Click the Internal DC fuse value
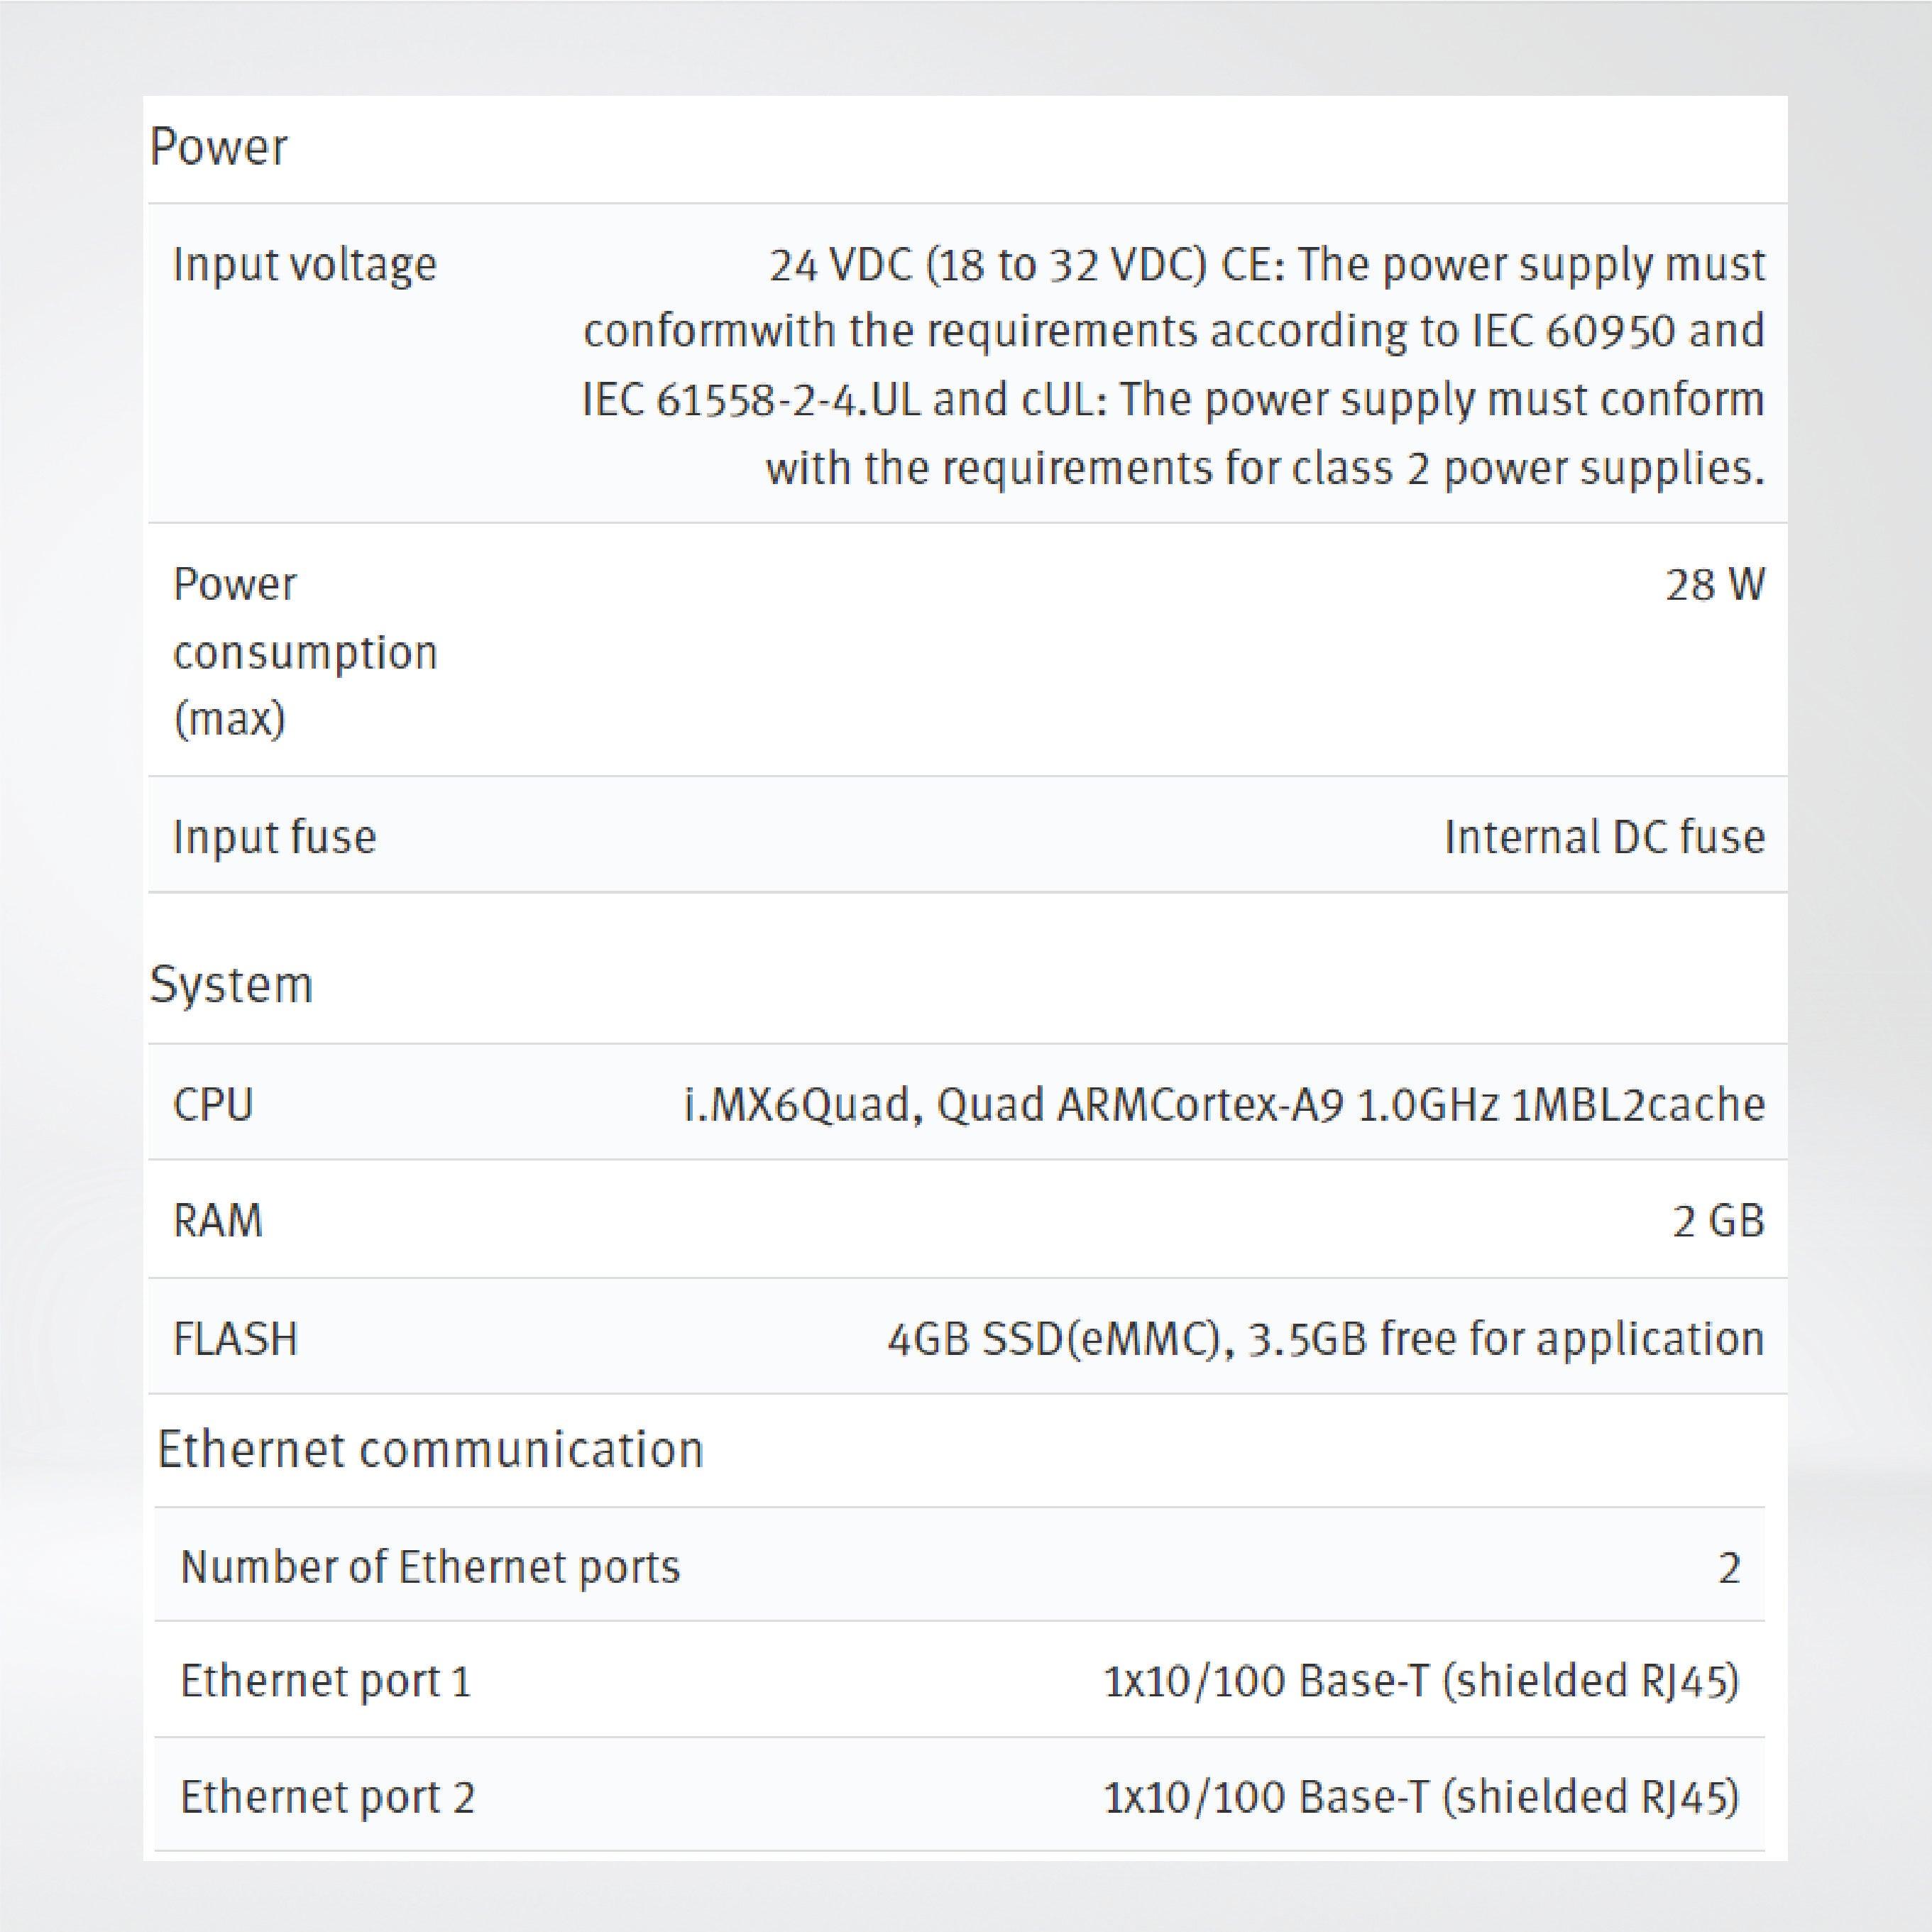This screenshot has height=1932, width=1932. click(x=1604, y=837)
